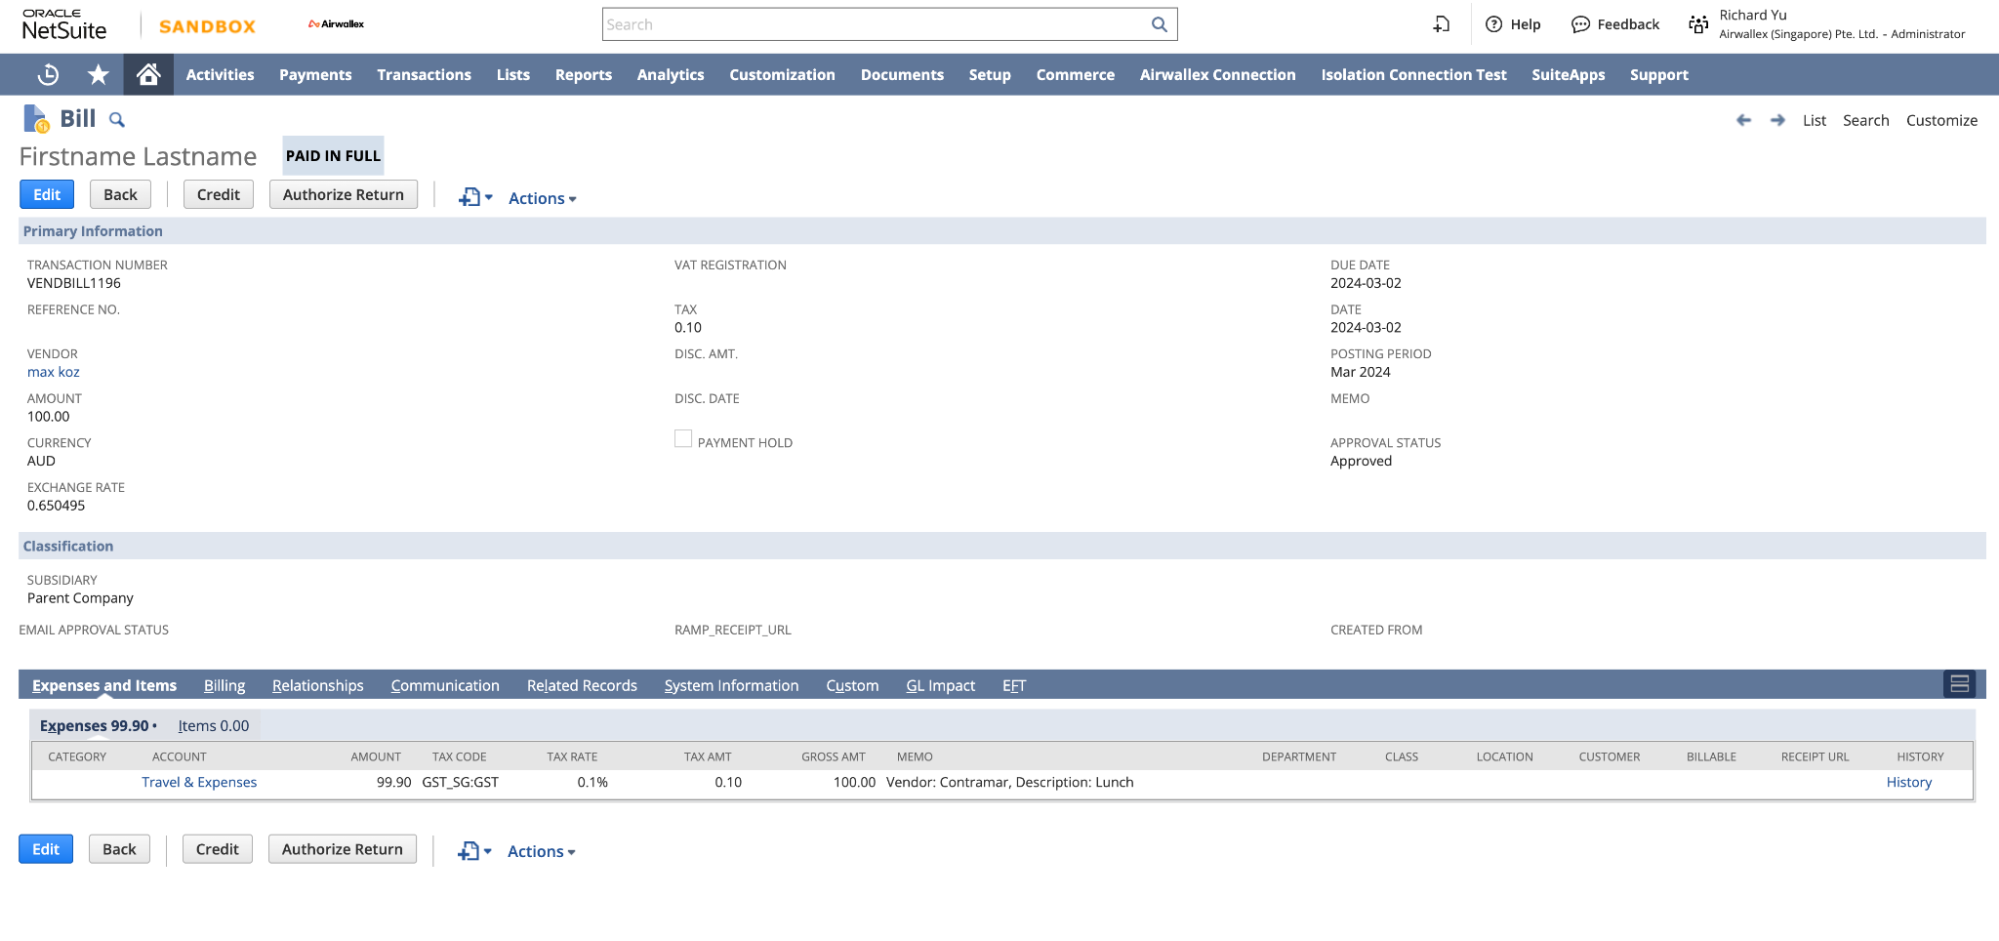Go to the Home dashboard icon
Viewport: 1999px width, 941px height.
click(x=148, y=75)
